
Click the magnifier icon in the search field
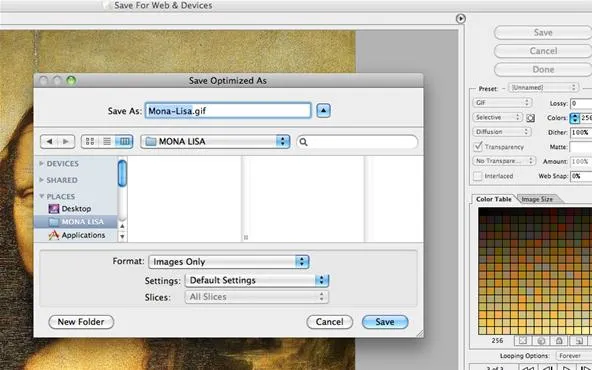pyautogui.click(x=303, y=142)
